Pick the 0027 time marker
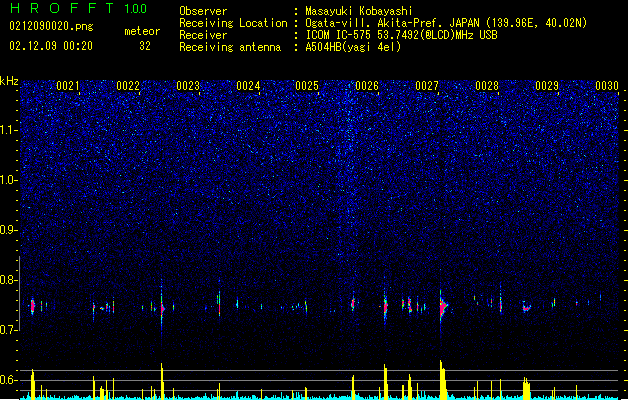Viewport: 629px width, 400px height. (x=427, y=86)
